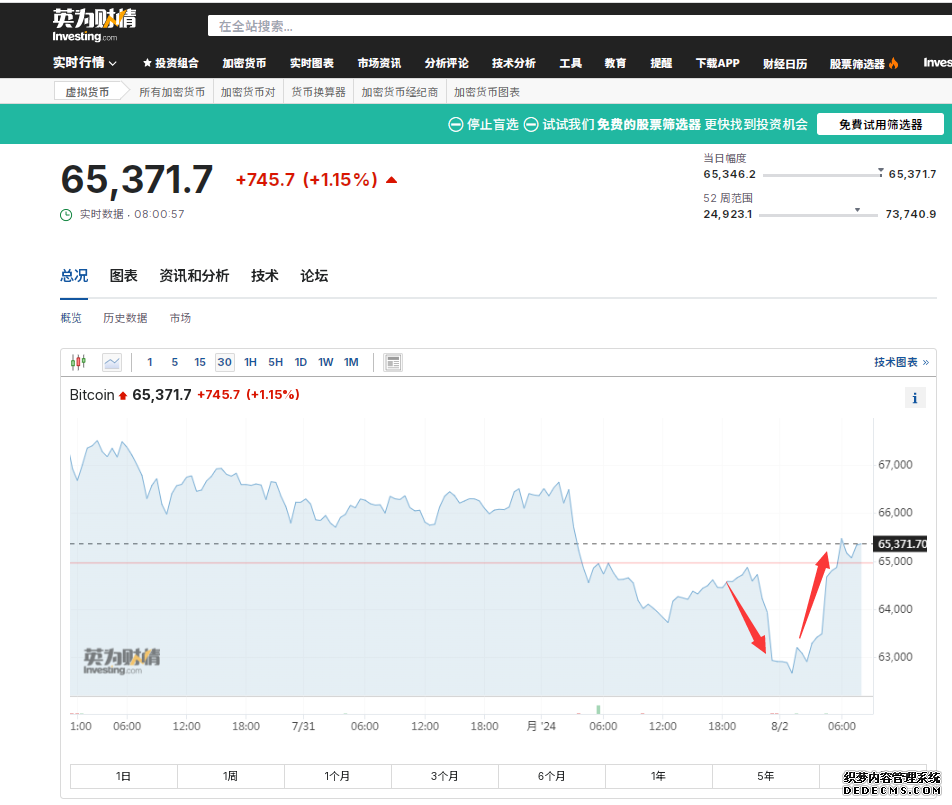Open the chart news table icon
This screenshot has width=952, height=805.
393,362
